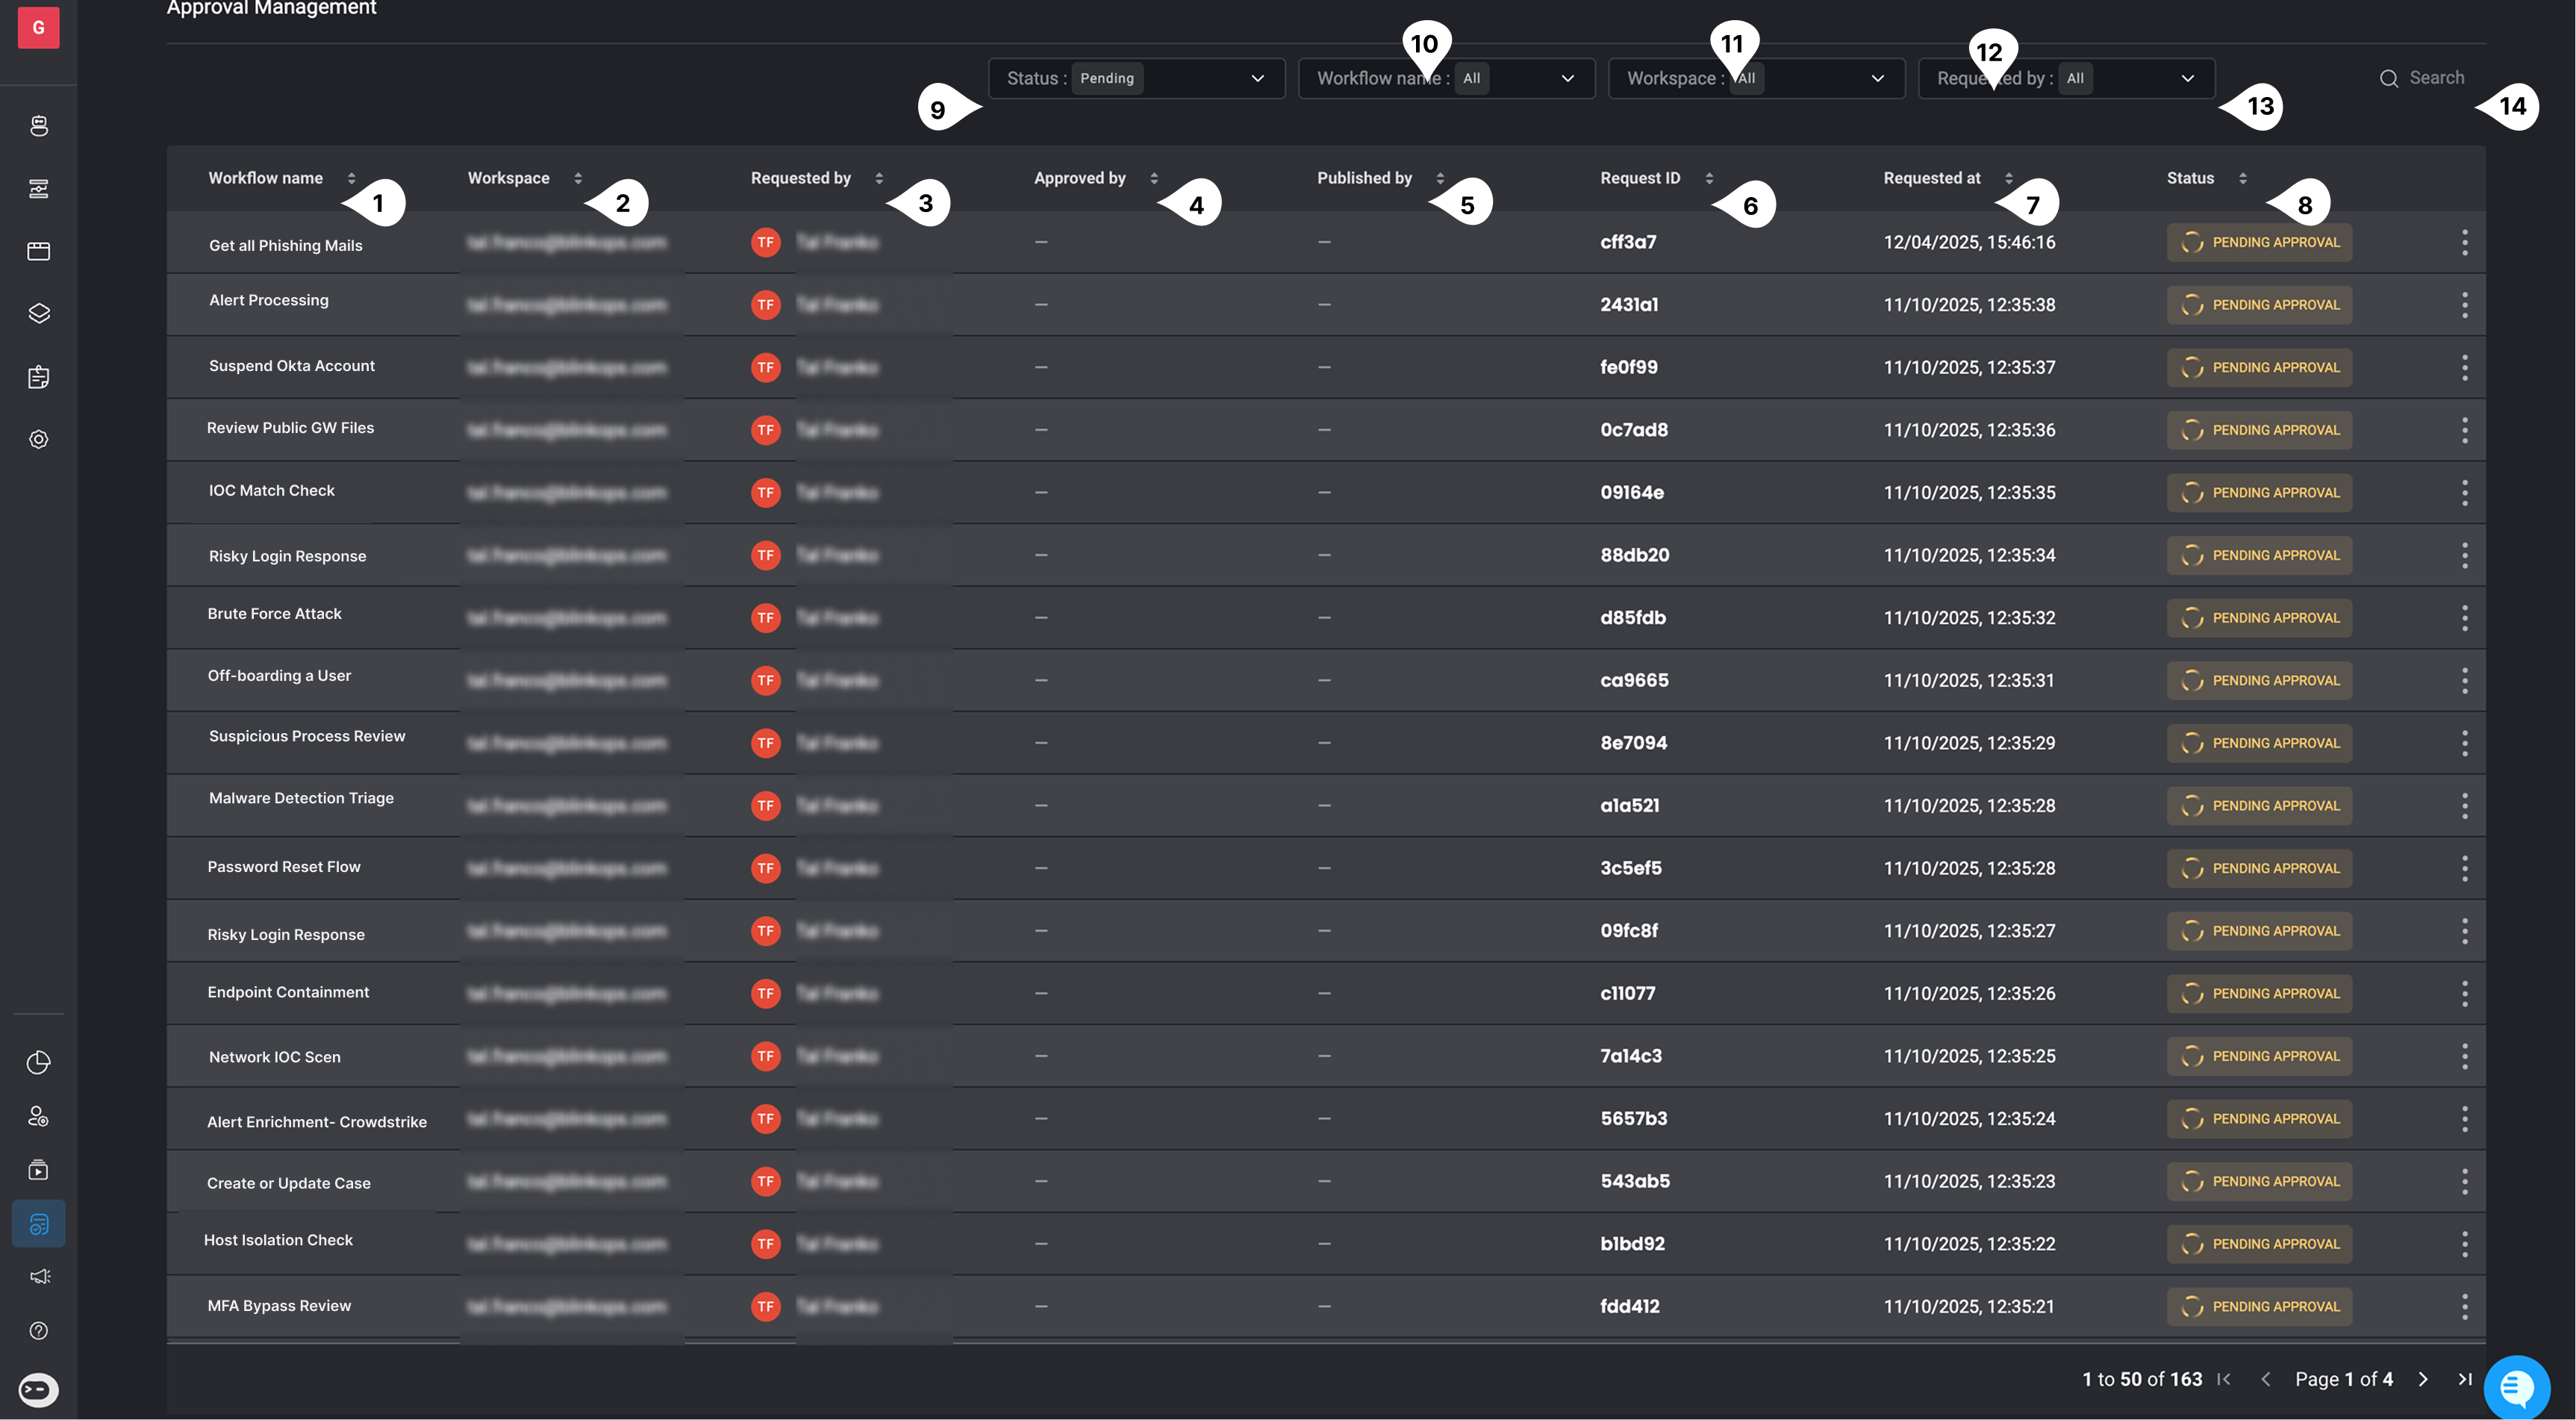Click the red G workspace logo

[38, 27]
